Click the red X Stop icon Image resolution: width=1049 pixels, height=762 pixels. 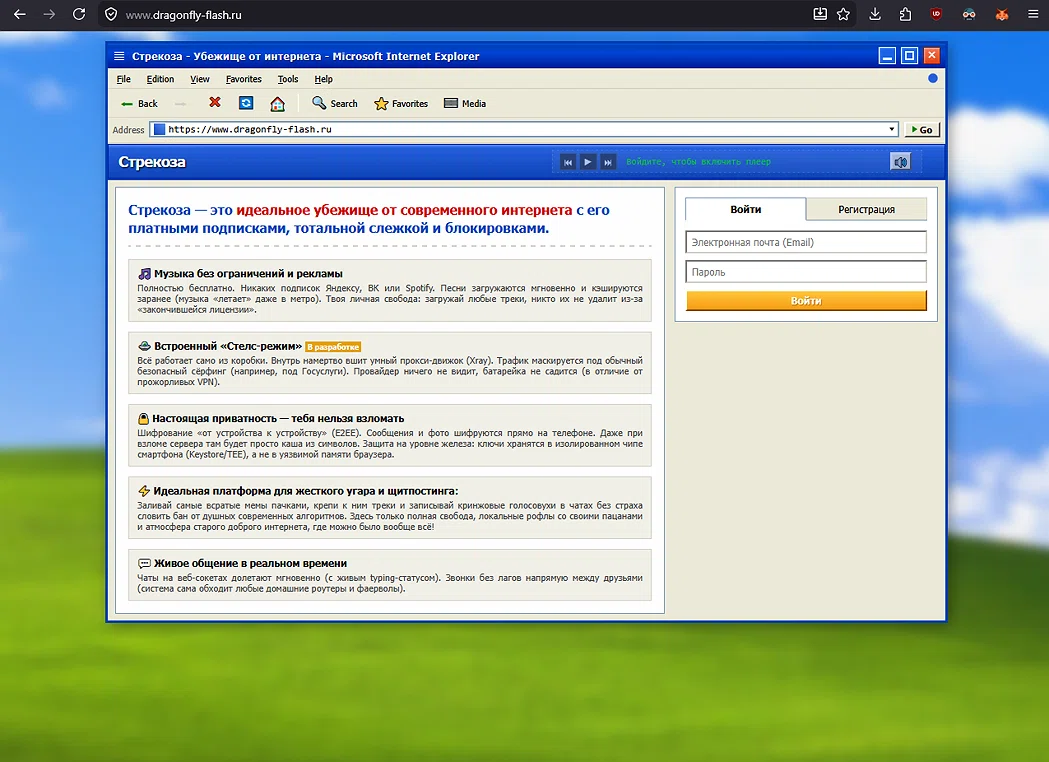tap(215, 102)
